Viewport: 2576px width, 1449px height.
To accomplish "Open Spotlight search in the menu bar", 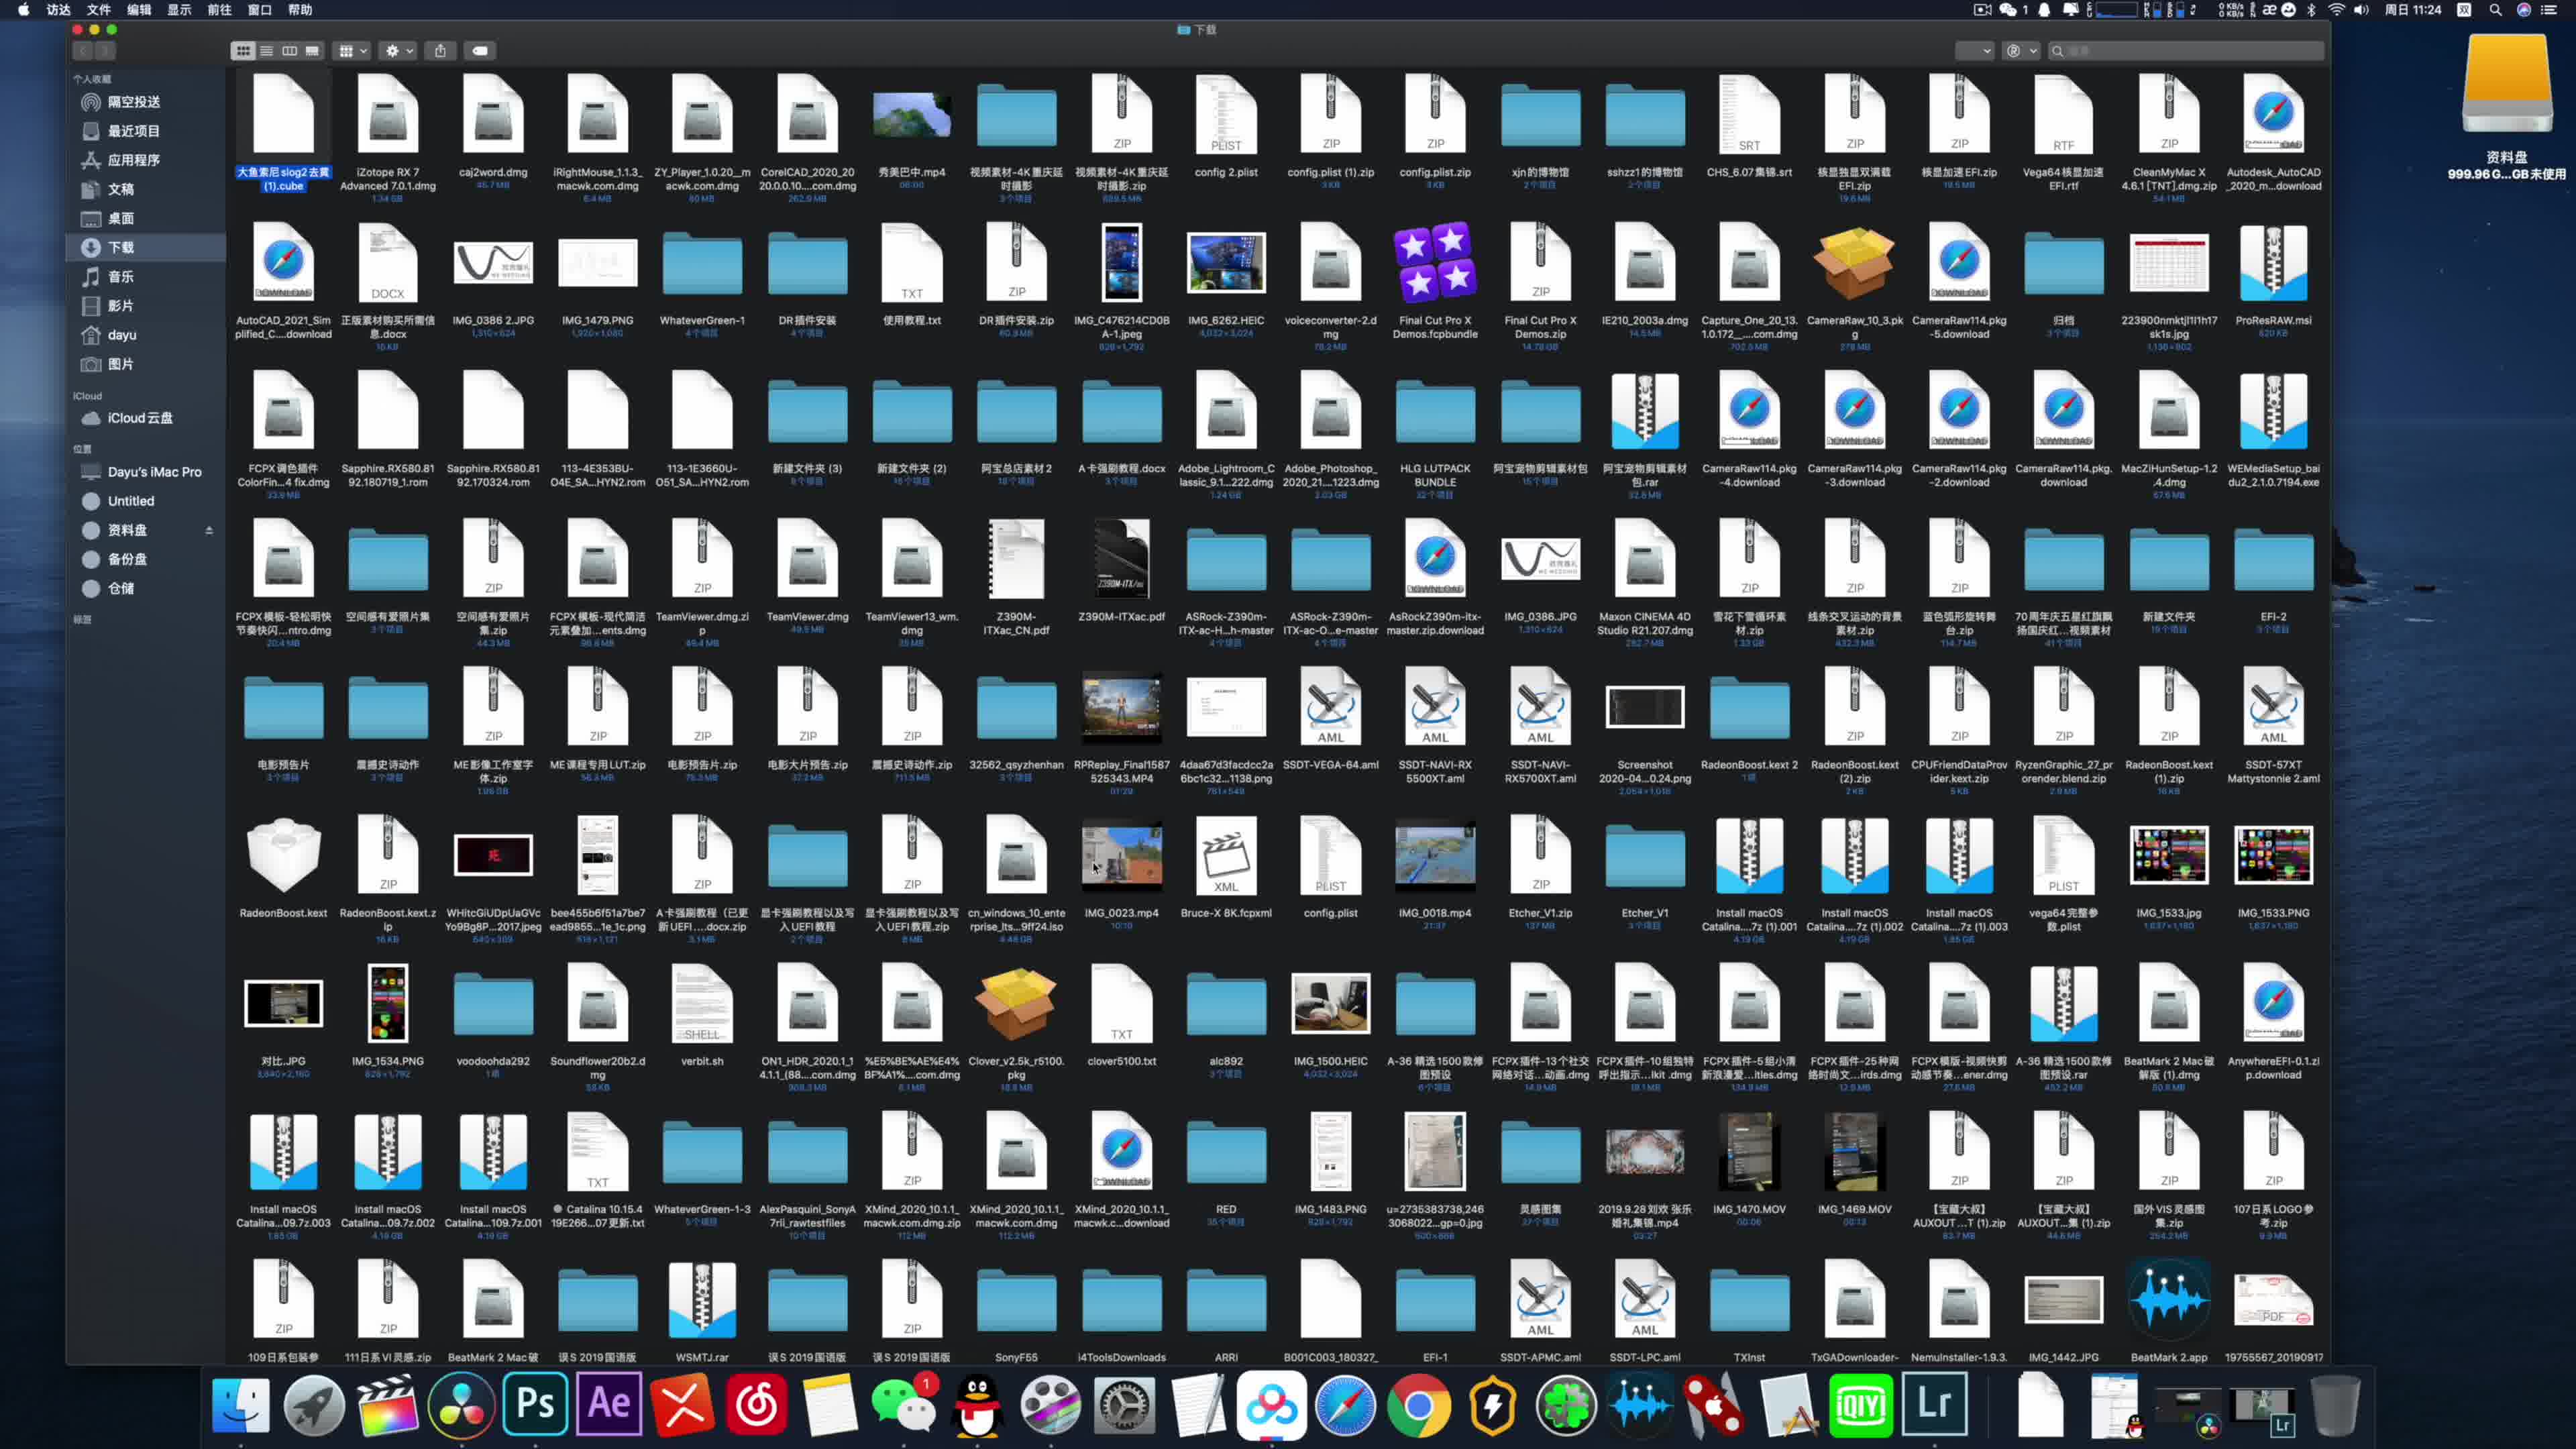I will pos(2495,10).
